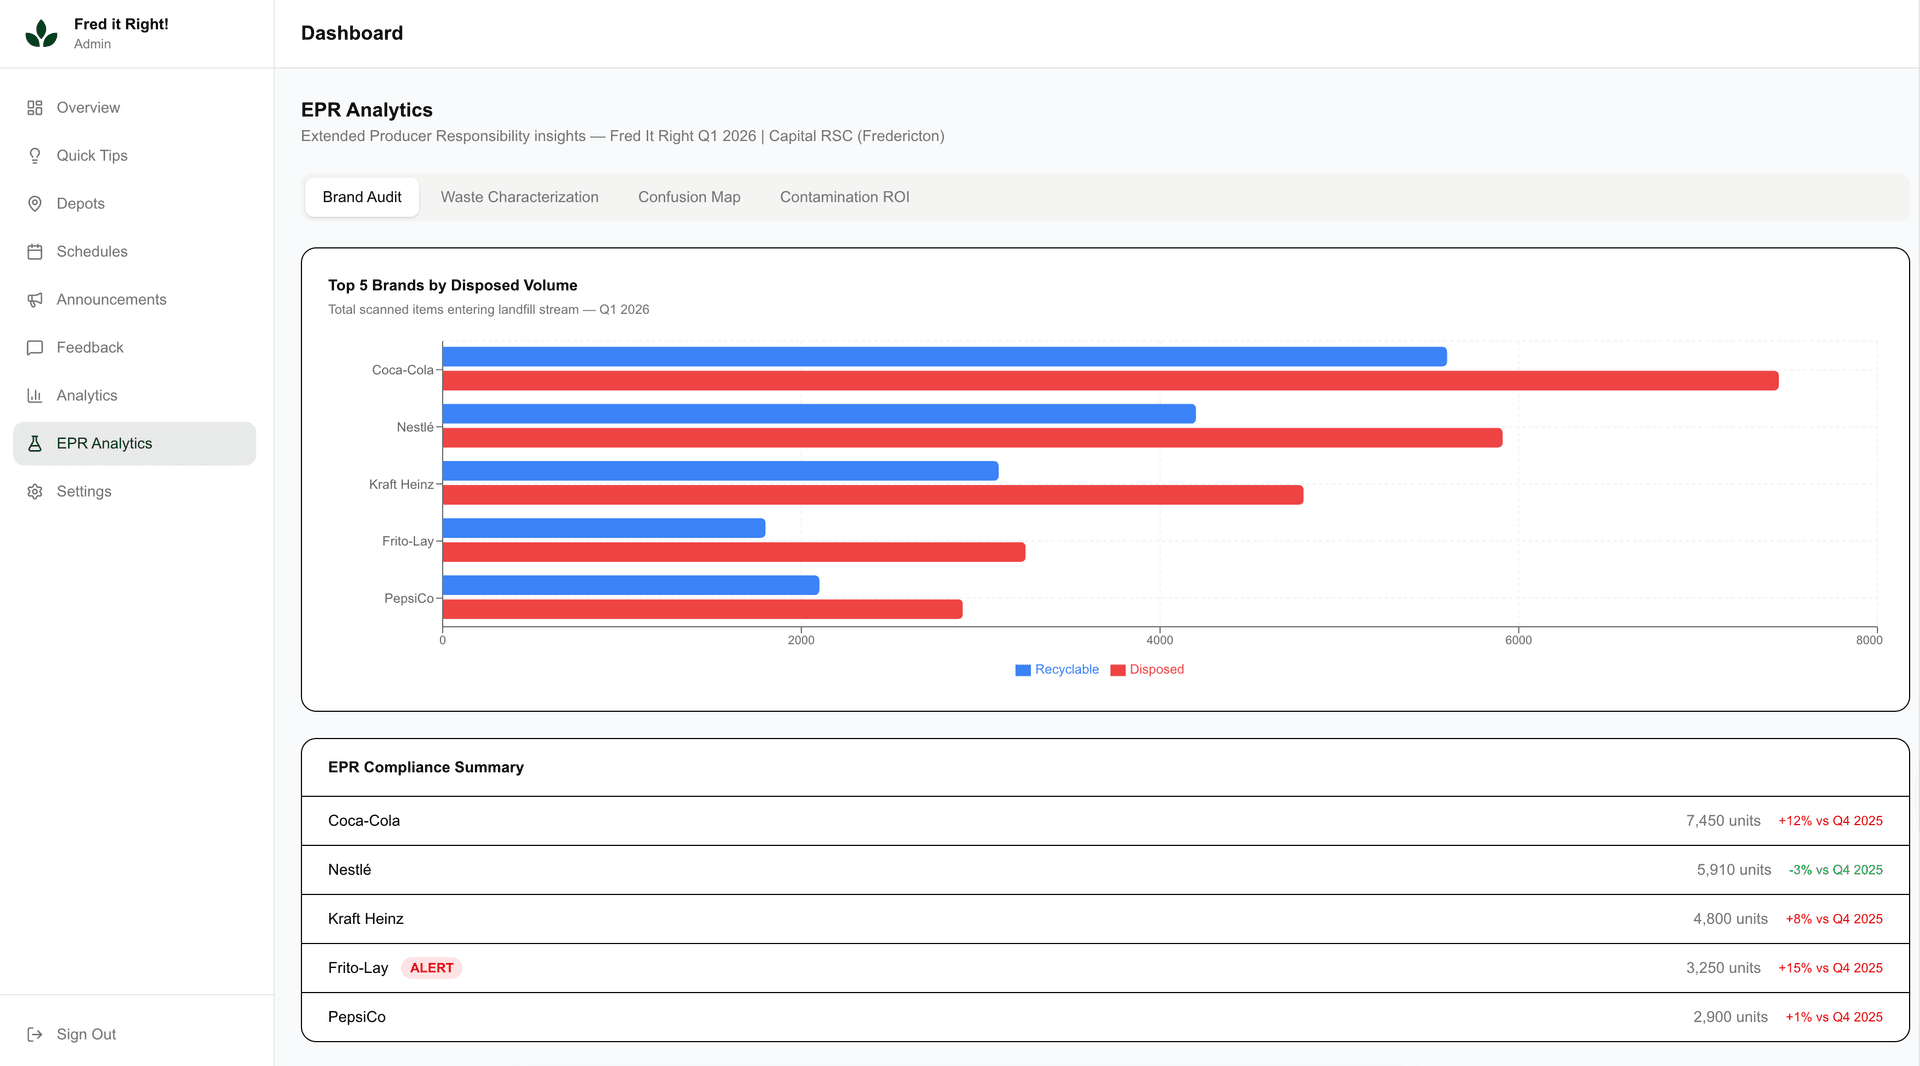Click the +15% vs Q4 2025 change
The width and height of the screenshot is (1920, 1066).
click(1830, 968)
